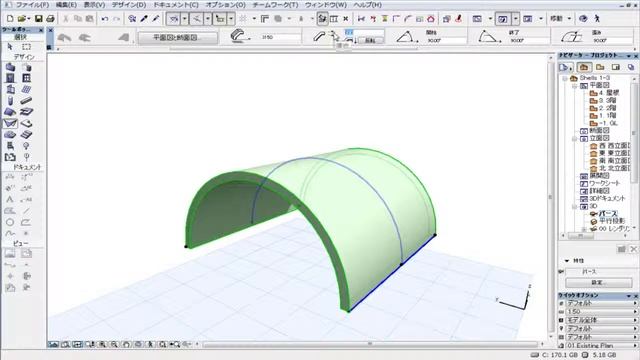This screenshot has height=360, width=640.
Task: Click the Pick Up Parameters eyedropper icon
Action: [144, 19]
